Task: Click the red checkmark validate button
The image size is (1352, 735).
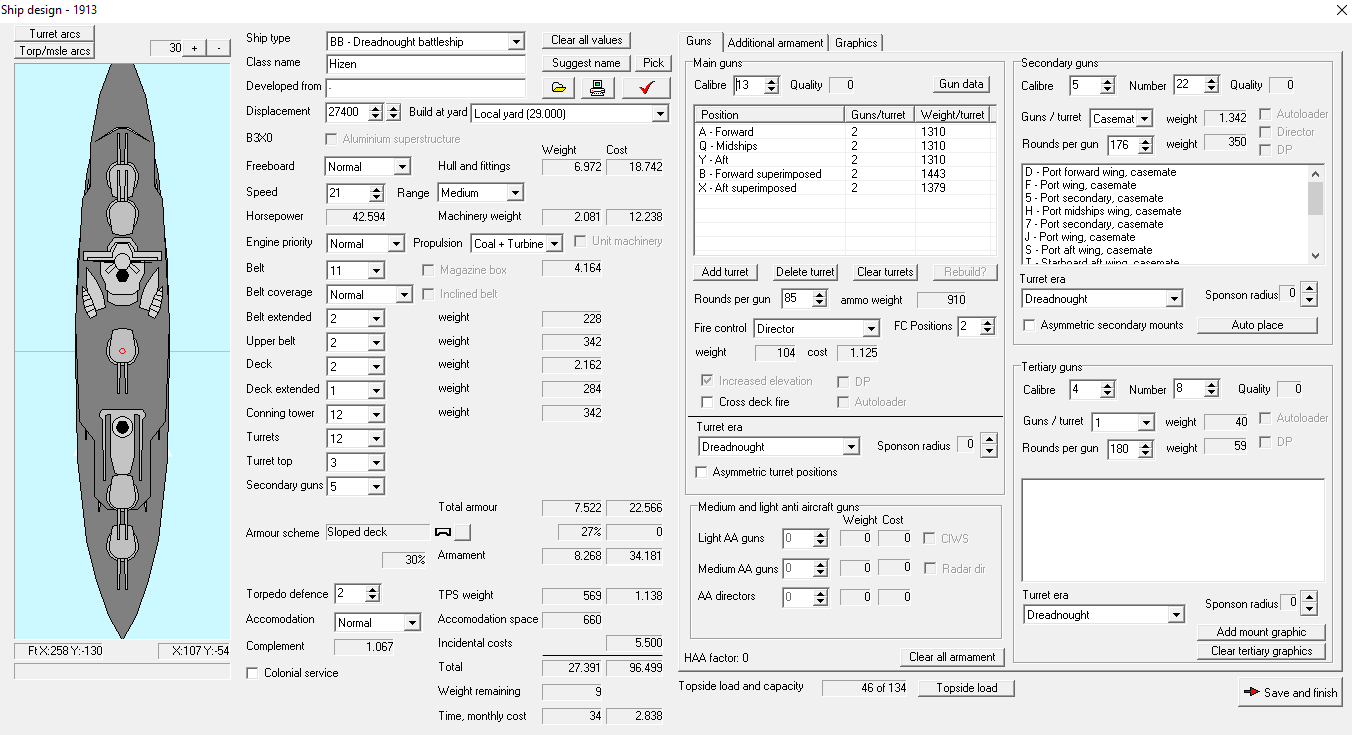Action: pyautogui.click(x=646, y=88)
